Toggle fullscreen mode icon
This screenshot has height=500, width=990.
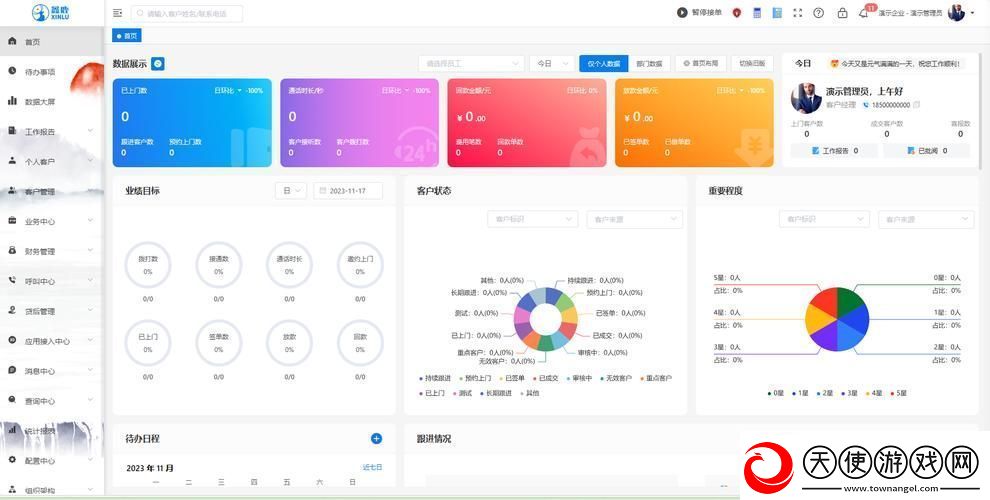click(798, 13)
